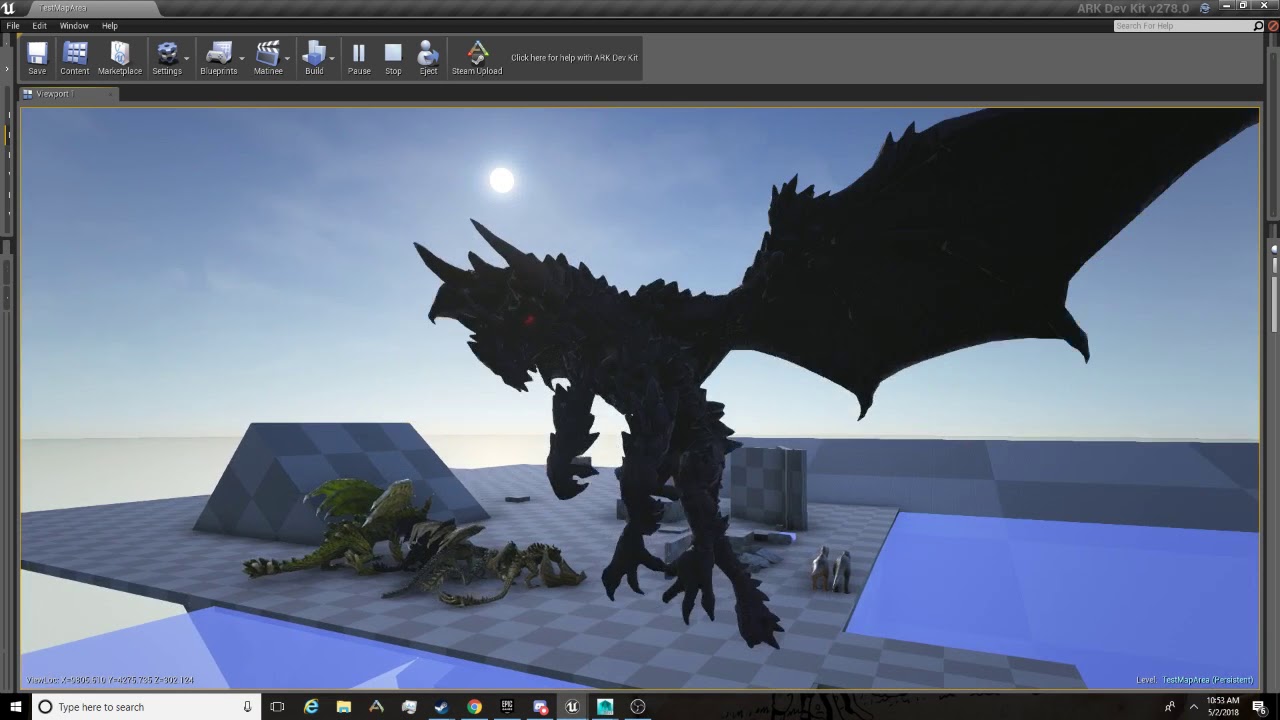The width and height of the screenshot is (1280, 720).
Task: Expand the Build options dropdown arrow
Action: (x=332, y=58)
